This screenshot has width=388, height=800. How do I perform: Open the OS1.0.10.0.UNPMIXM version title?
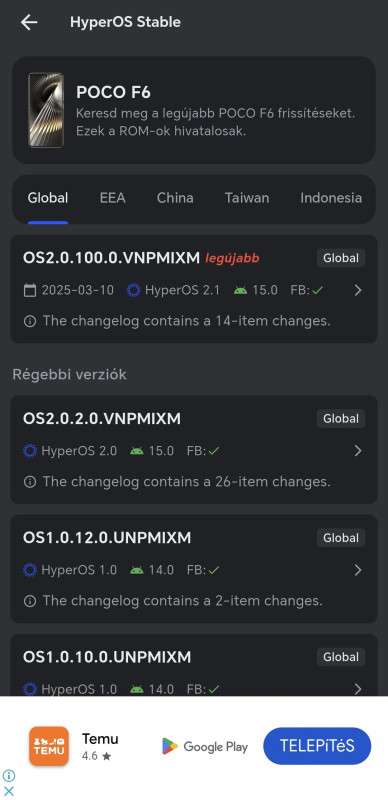coord(107,657)
